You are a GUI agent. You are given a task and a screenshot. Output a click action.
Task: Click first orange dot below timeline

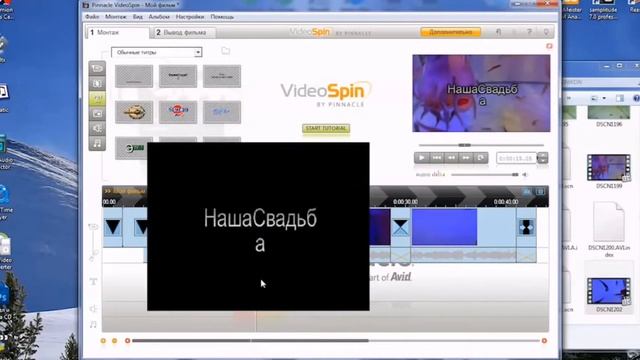[x=103, y=340]
